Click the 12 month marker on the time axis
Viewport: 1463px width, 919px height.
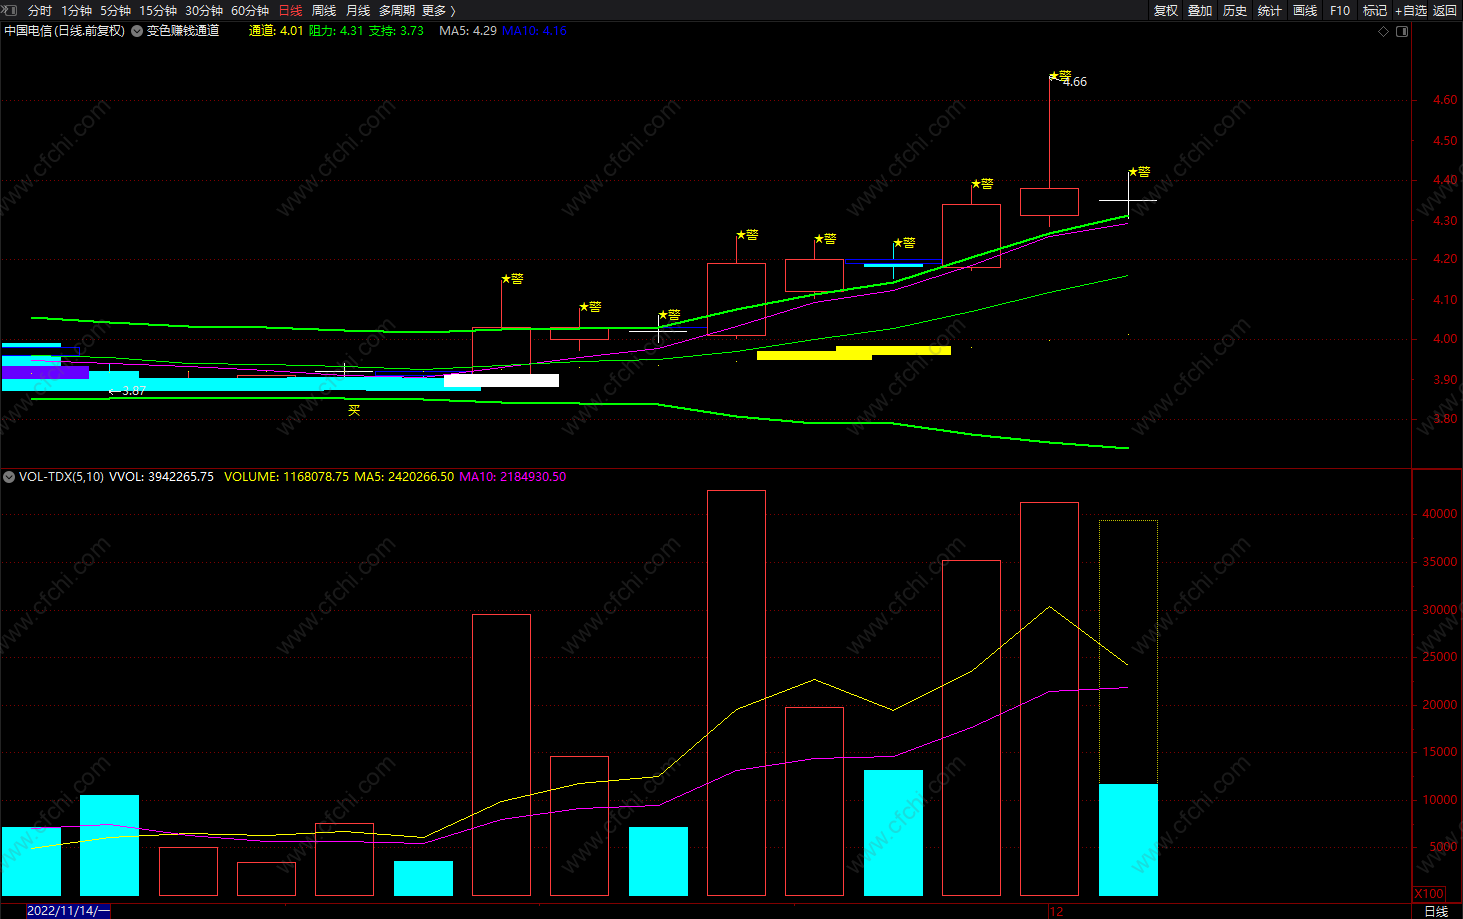tap(1056, 911)
